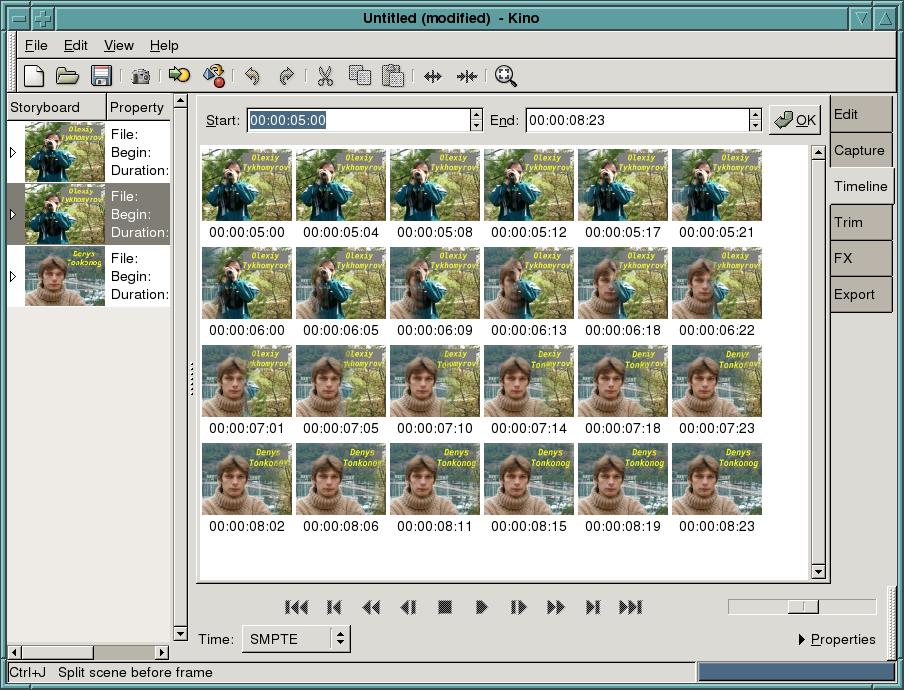
Task: Select the thumbnail at 00:00:07:14
Action: [529, 381]
